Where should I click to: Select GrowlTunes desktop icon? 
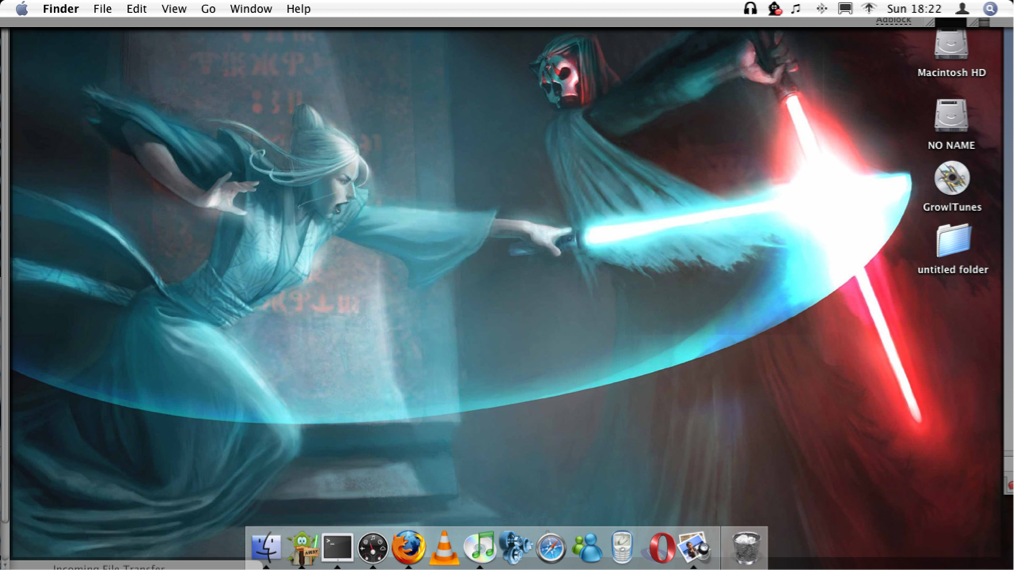pyautogui.click(x=952, y=178)
